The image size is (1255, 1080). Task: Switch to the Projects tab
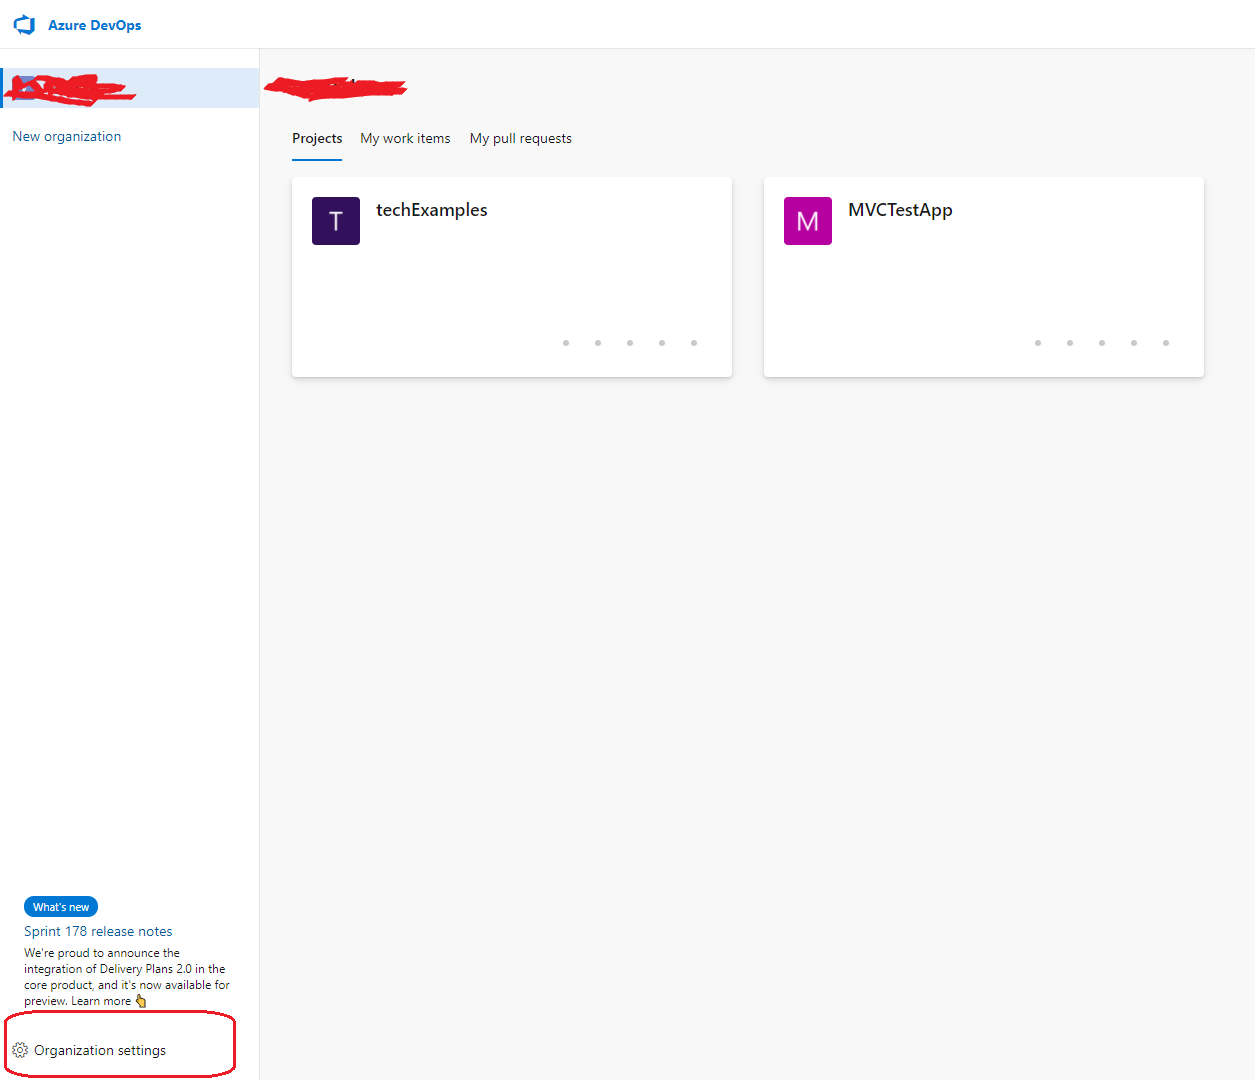point(317,139)
